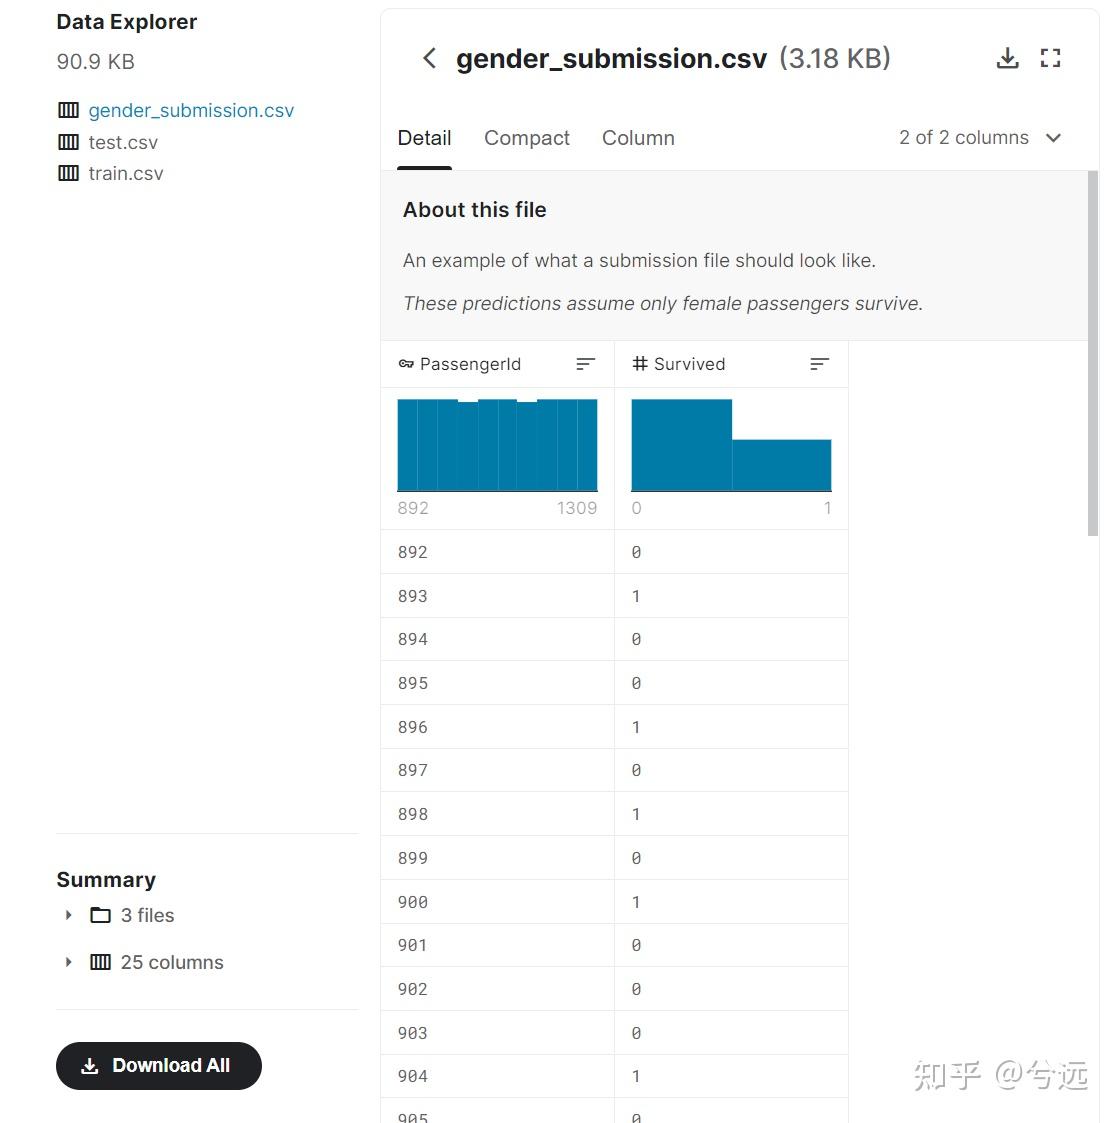This screenshot has width=1117, height=1123.
Task: Click the key icon beside PassengerId header
Action: click(406, 364)
